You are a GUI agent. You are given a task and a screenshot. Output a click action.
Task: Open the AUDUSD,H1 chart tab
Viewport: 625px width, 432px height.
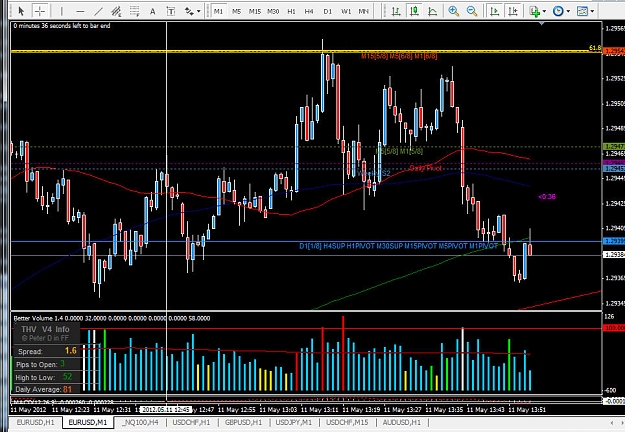coord(402,422)
